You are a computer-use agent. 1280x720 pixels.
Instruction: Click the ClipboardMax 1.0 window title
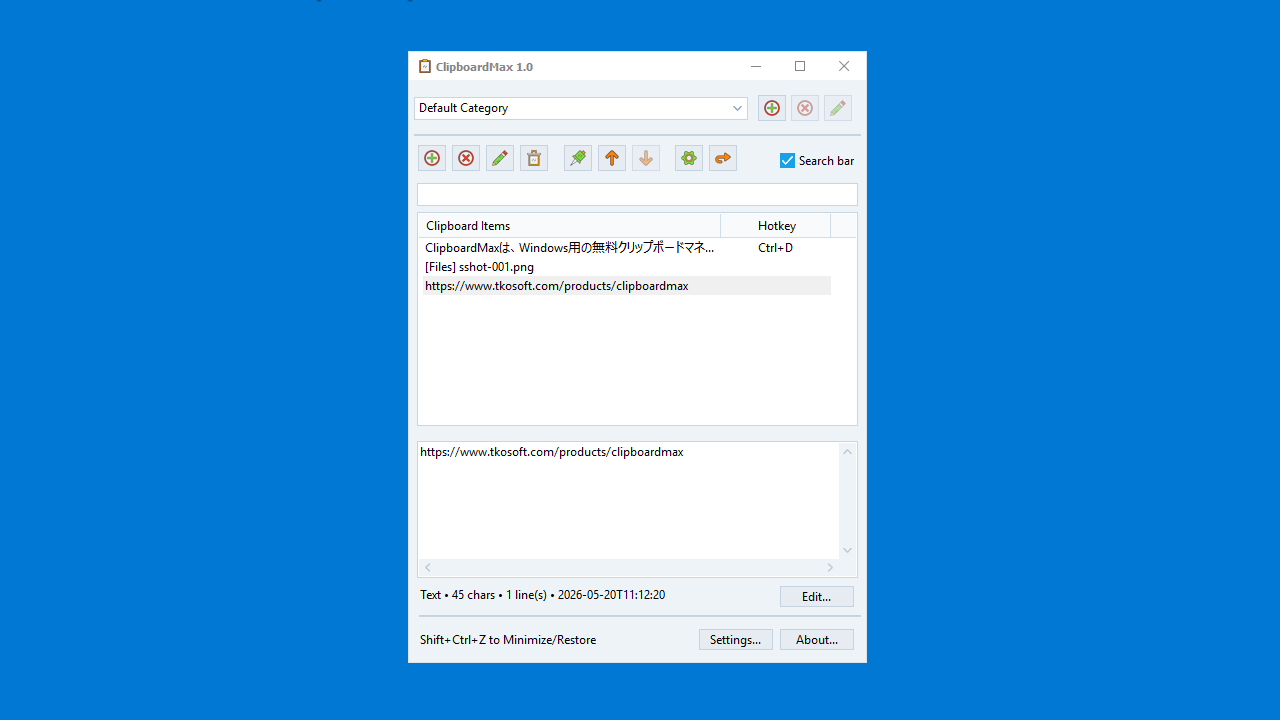(x=484, y=67)
